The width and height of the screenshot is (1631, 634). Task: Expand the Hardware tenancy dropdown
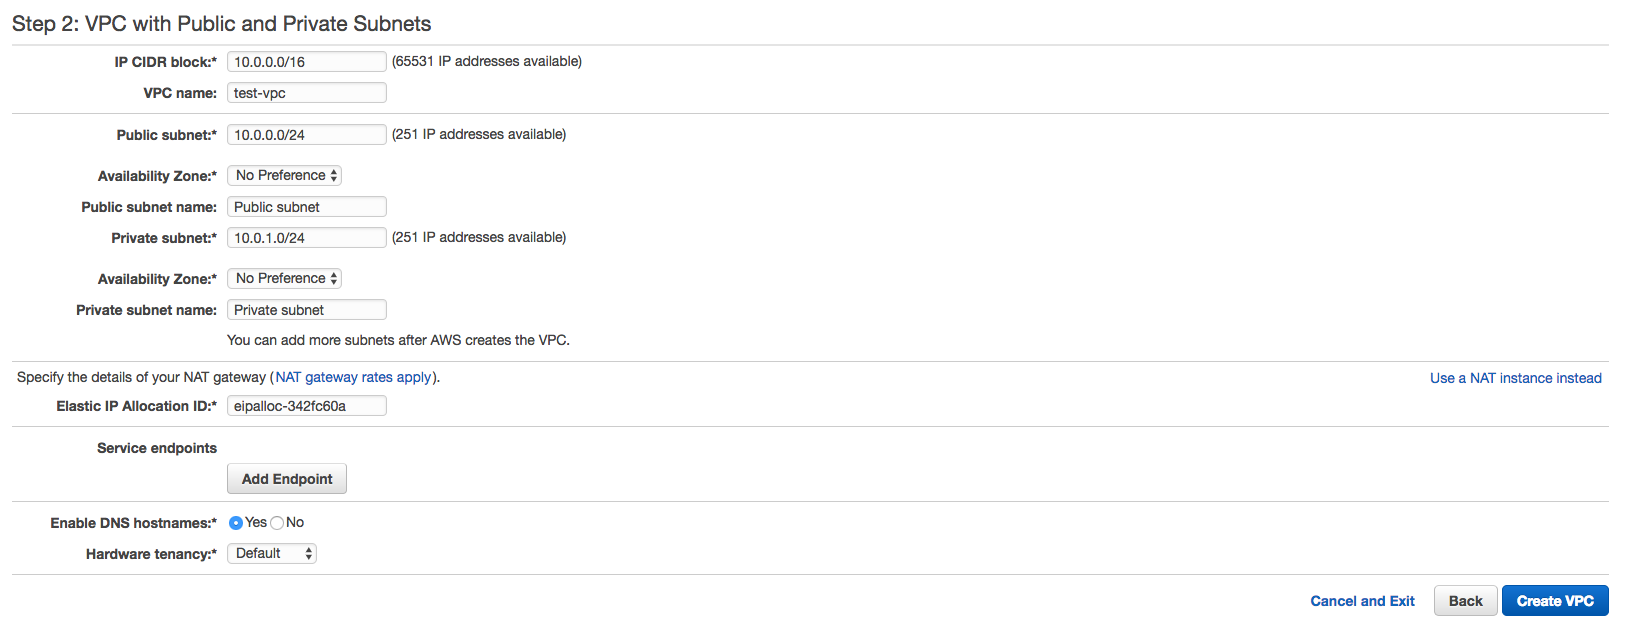[272, 553]
